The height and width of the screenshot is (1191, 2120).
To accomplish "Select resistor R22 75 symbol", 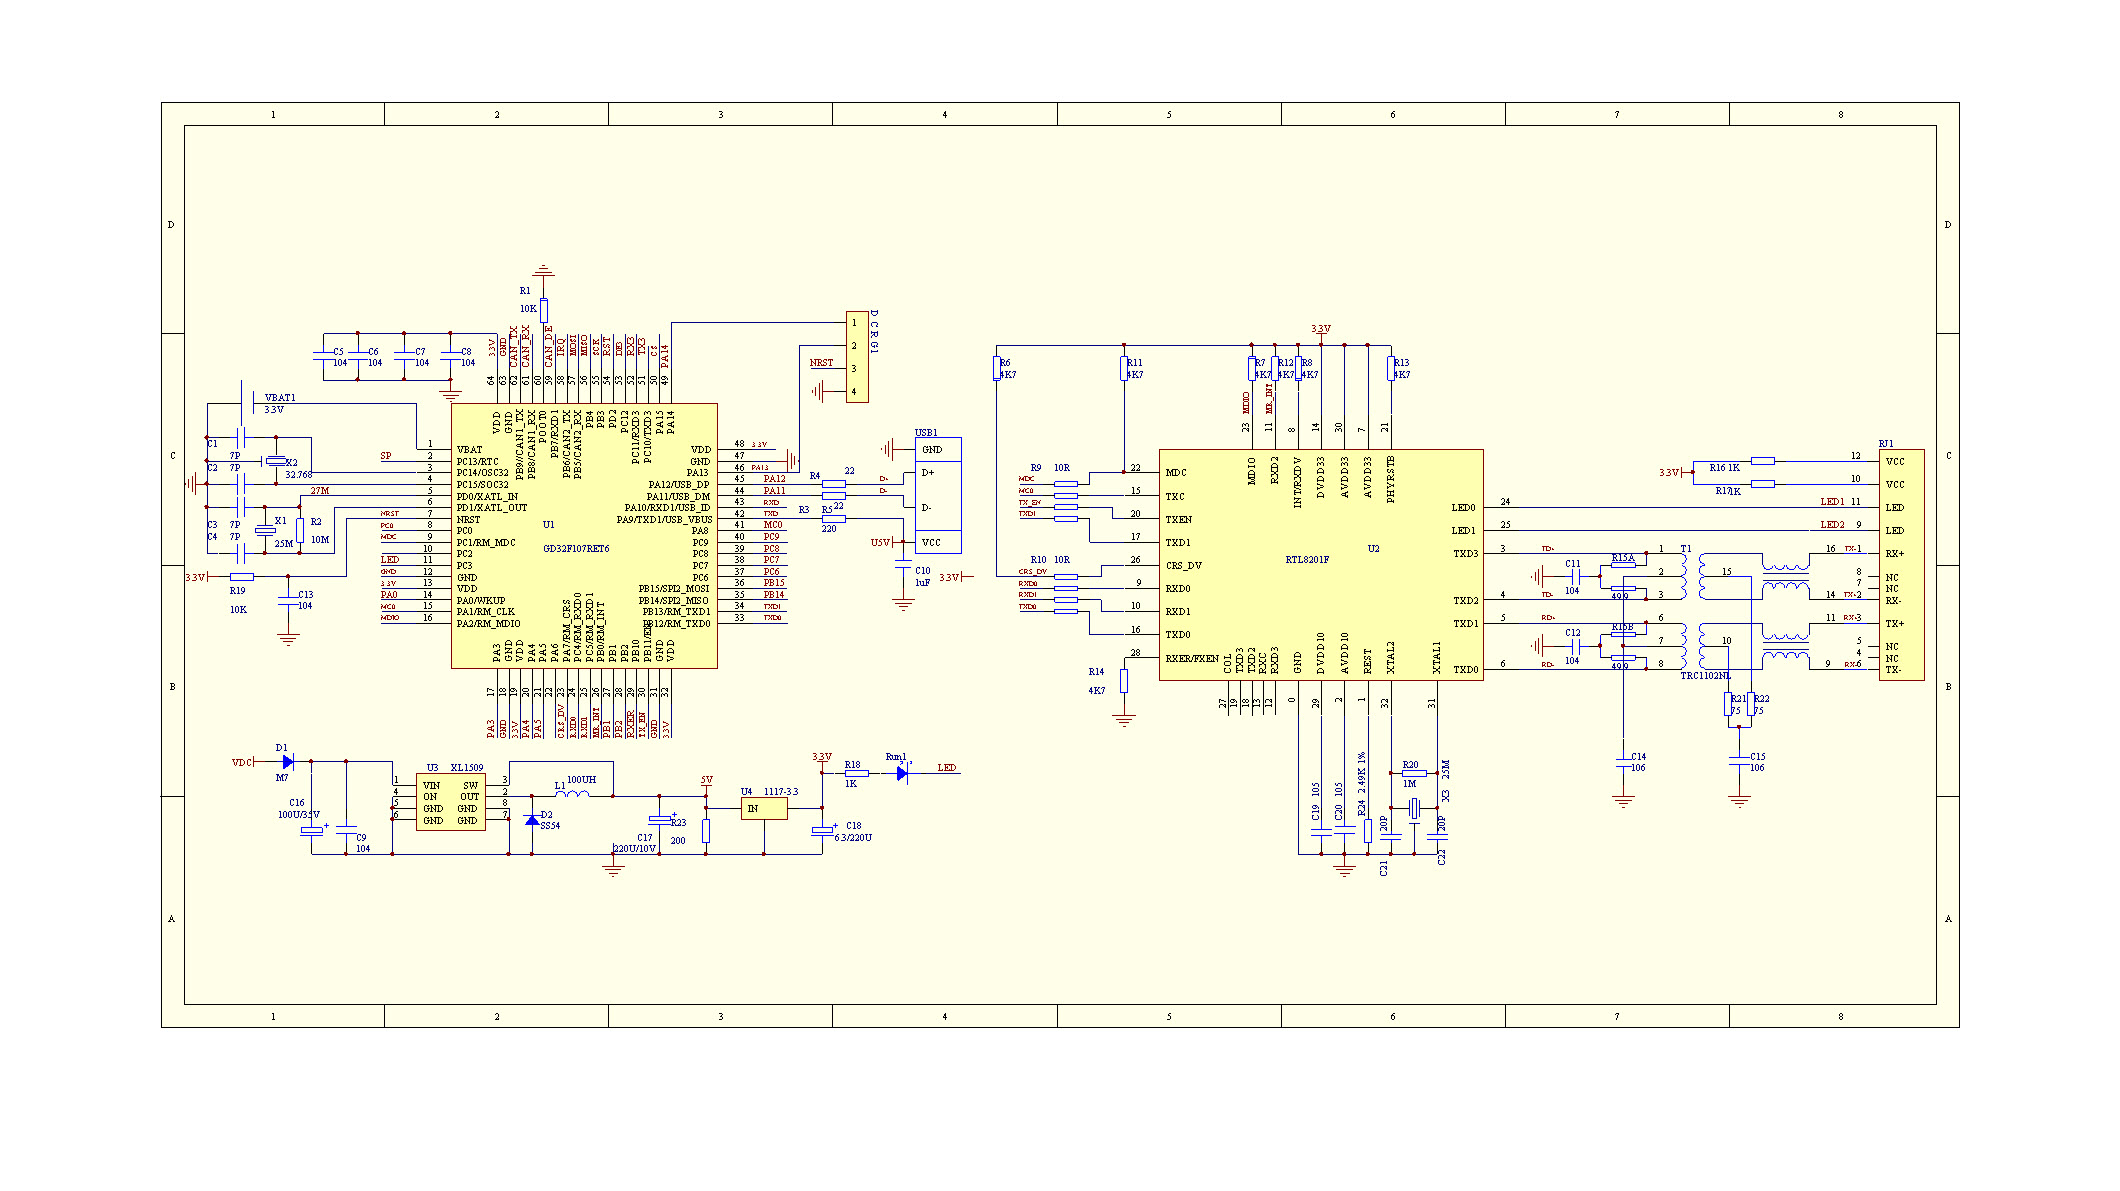I will (x=1751, y=704).
